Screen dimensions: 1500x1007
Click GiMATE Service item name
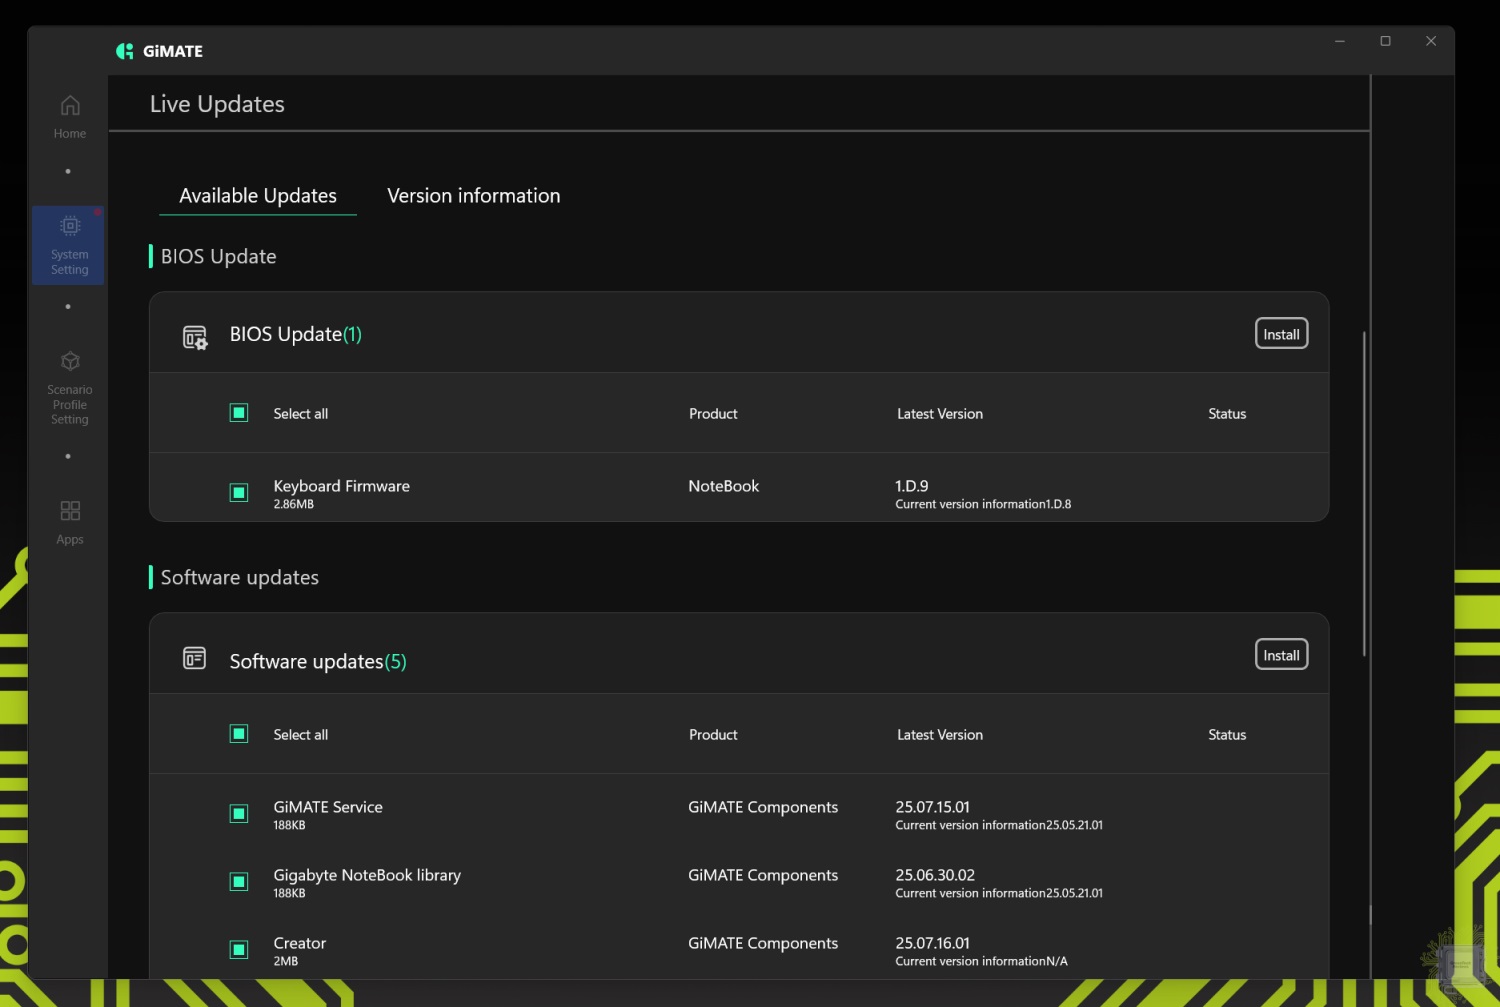328,807
